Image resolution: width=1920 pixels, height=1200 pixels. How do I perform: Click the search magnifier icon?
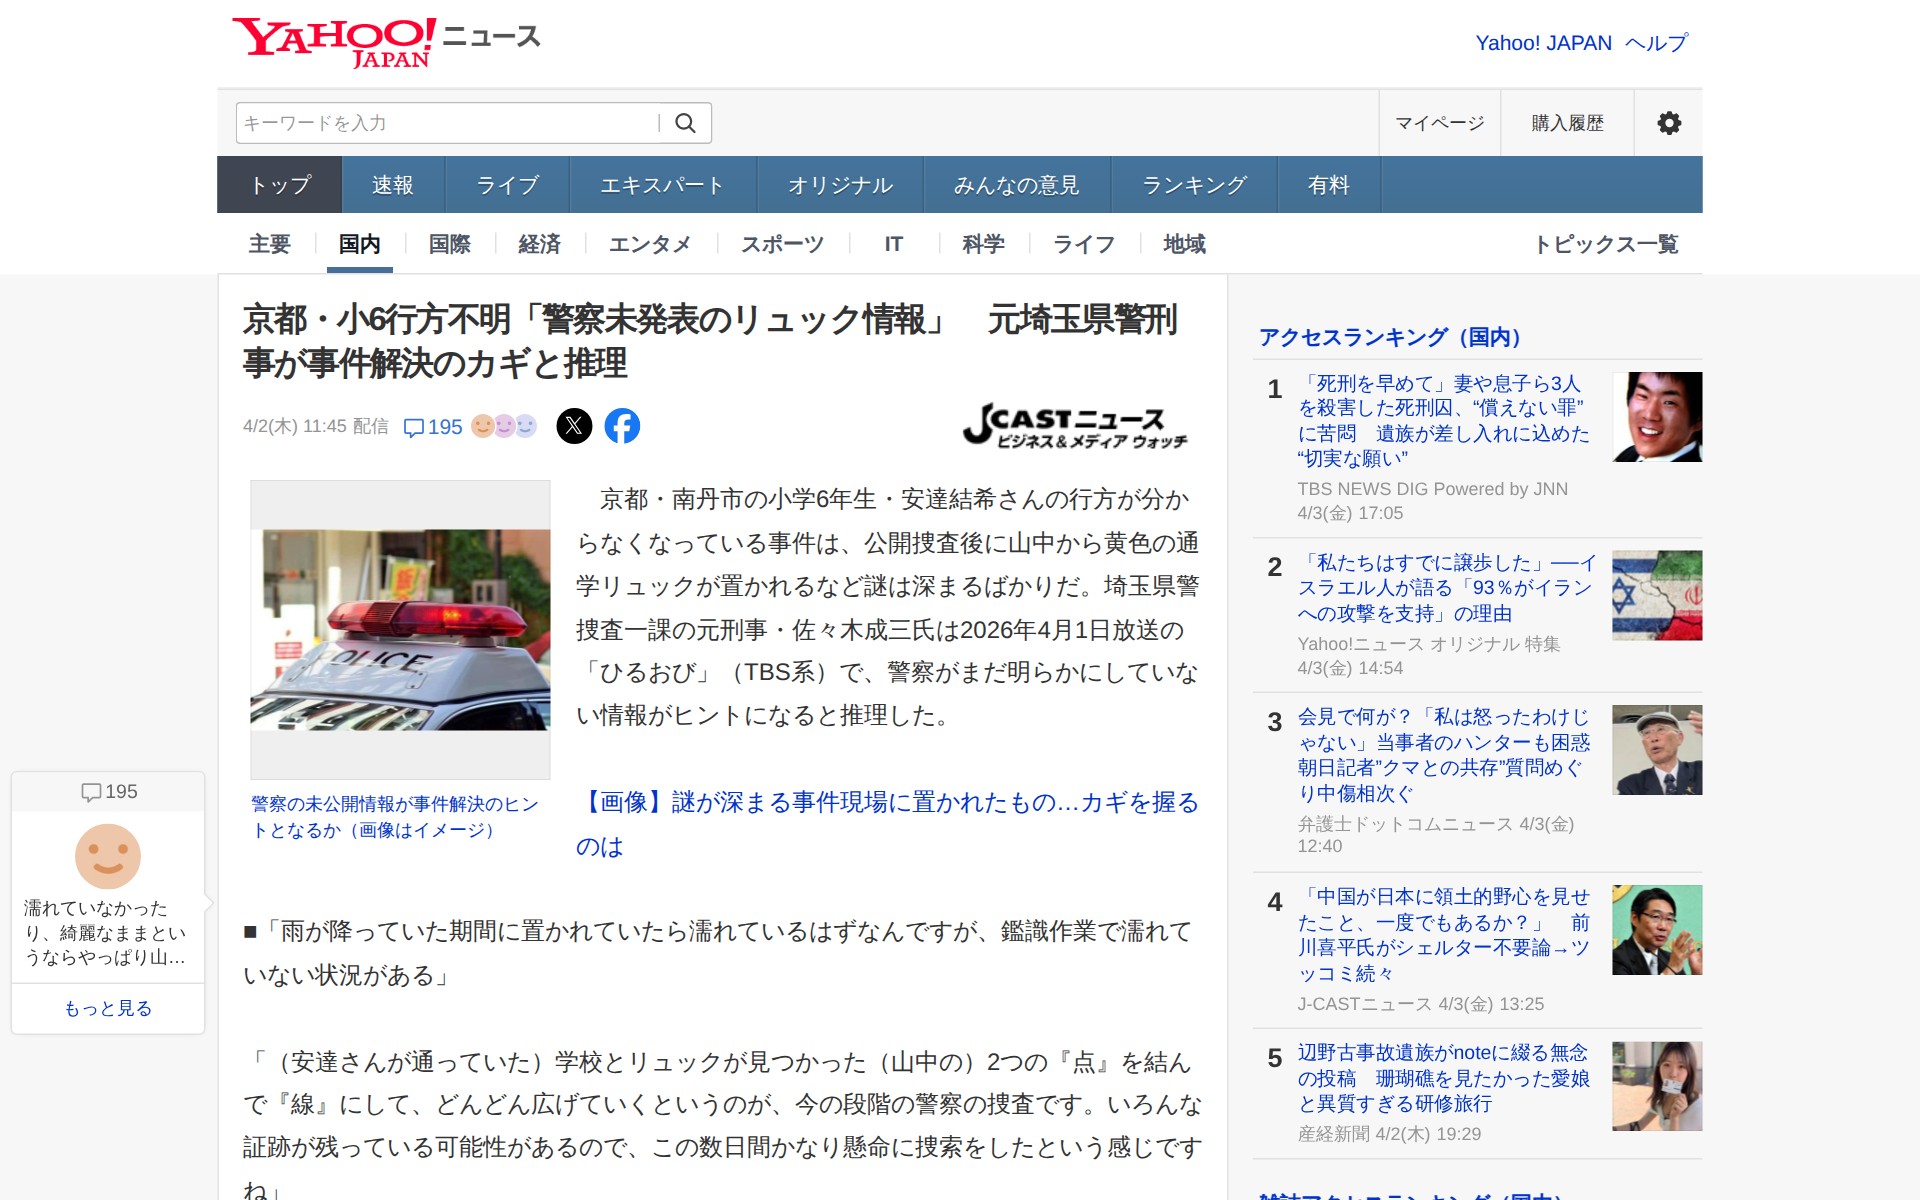(x=685, y=123)
